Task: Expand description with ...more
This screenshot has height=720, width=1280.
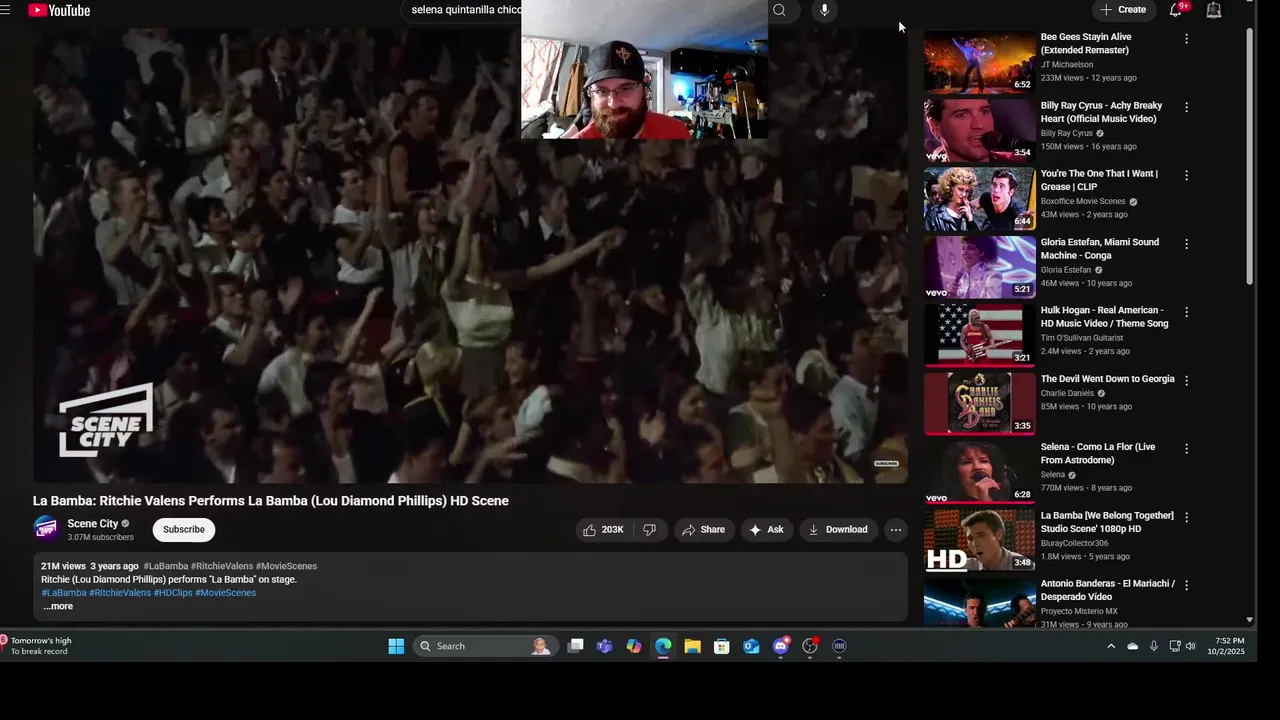Action: click(58, 606)
